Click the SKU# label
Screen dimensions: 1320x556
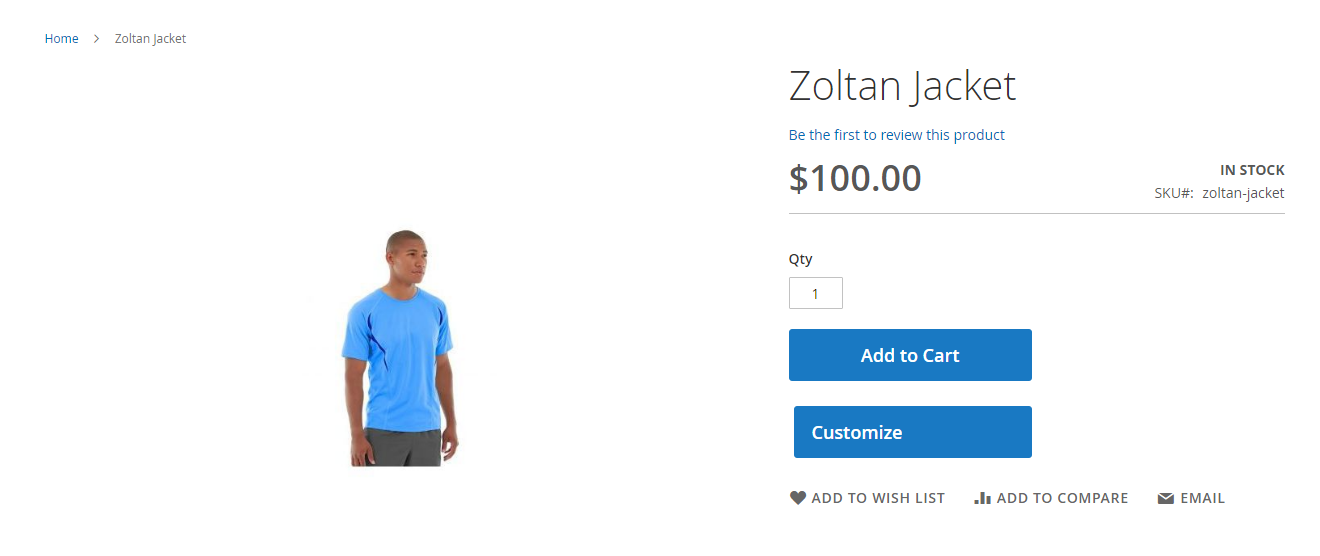[1173, 193]
